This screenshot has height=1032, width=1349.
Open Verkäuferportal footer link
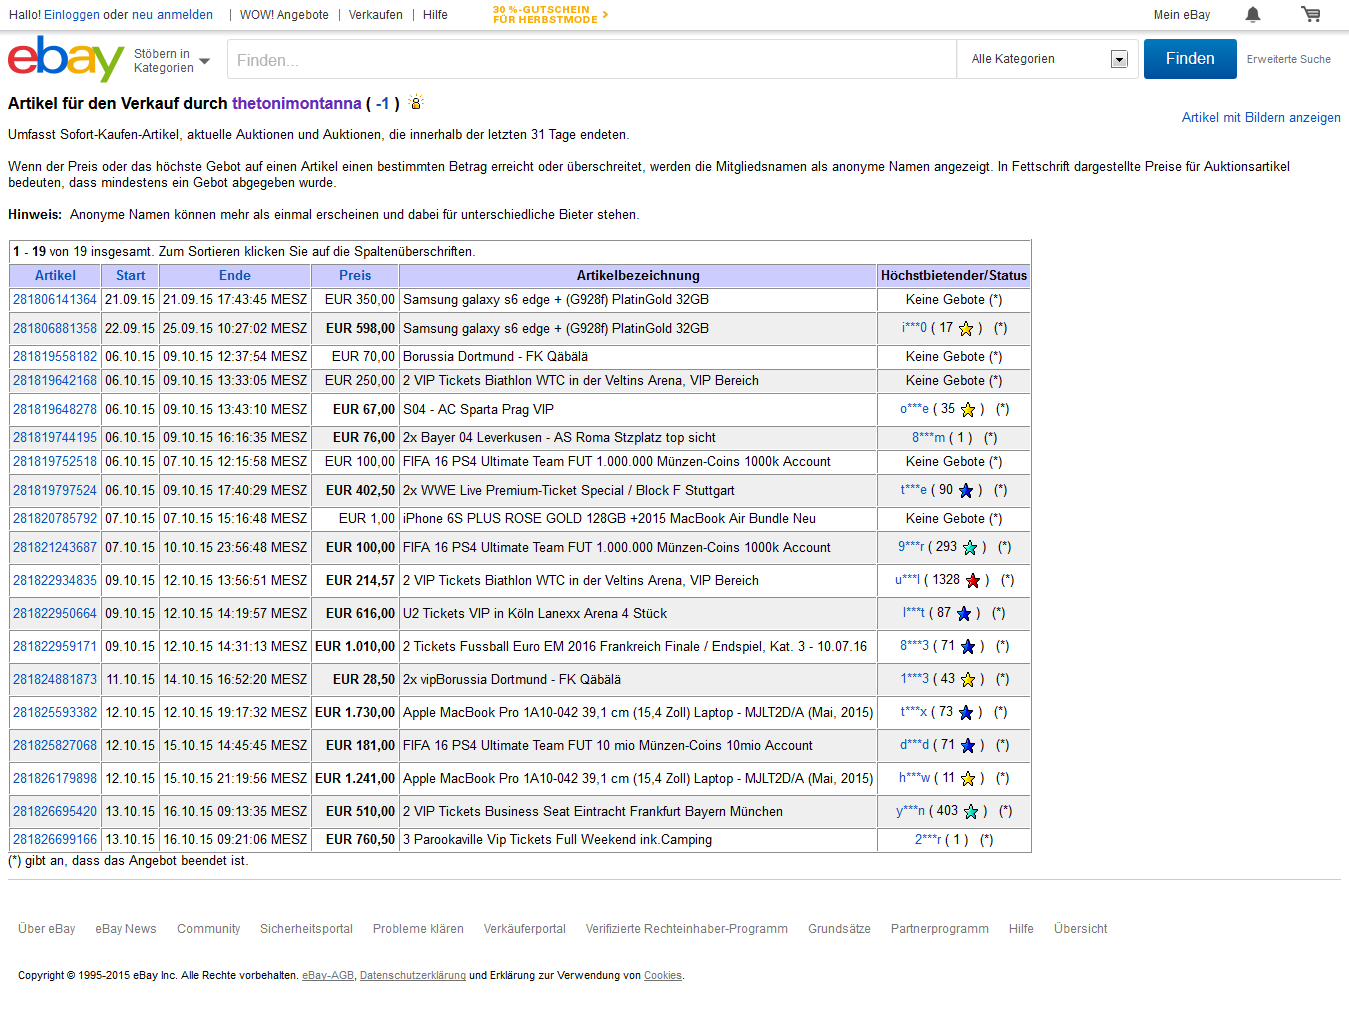click(525, 929)
